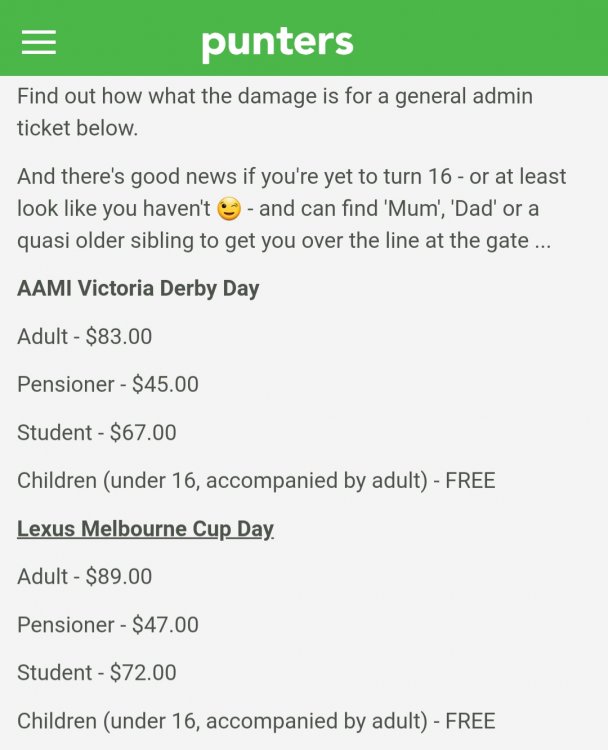Click the green header bar background

tap(480, 40)
